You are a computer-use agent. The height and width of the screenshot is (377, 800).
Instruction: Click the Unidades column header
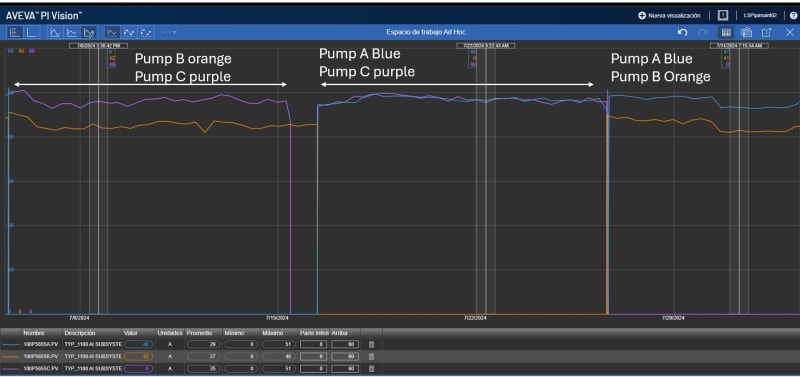tap(169, 333)
